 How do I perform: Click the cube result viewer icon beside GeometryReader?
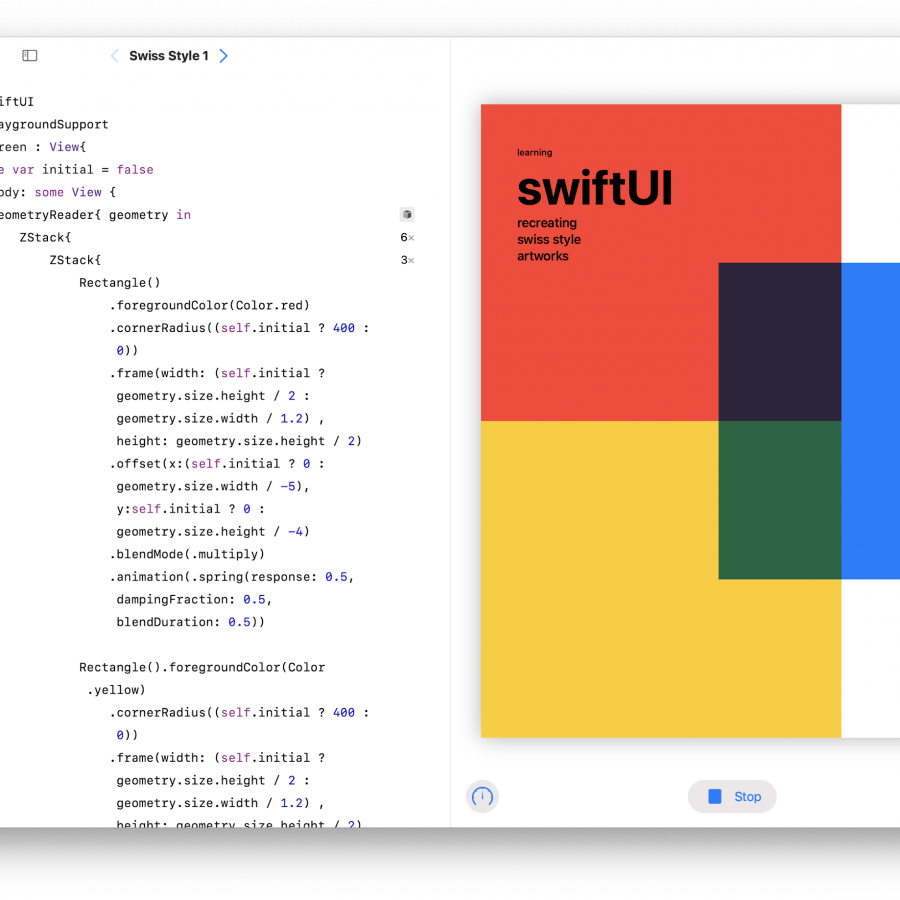[406, 214]
